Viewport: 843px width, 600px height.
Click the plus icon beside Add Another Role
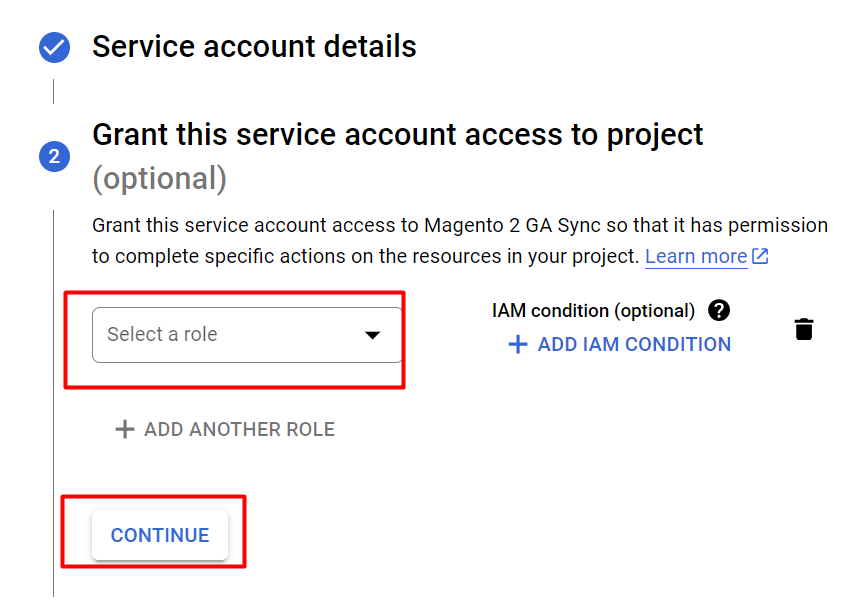pos(124,430)
